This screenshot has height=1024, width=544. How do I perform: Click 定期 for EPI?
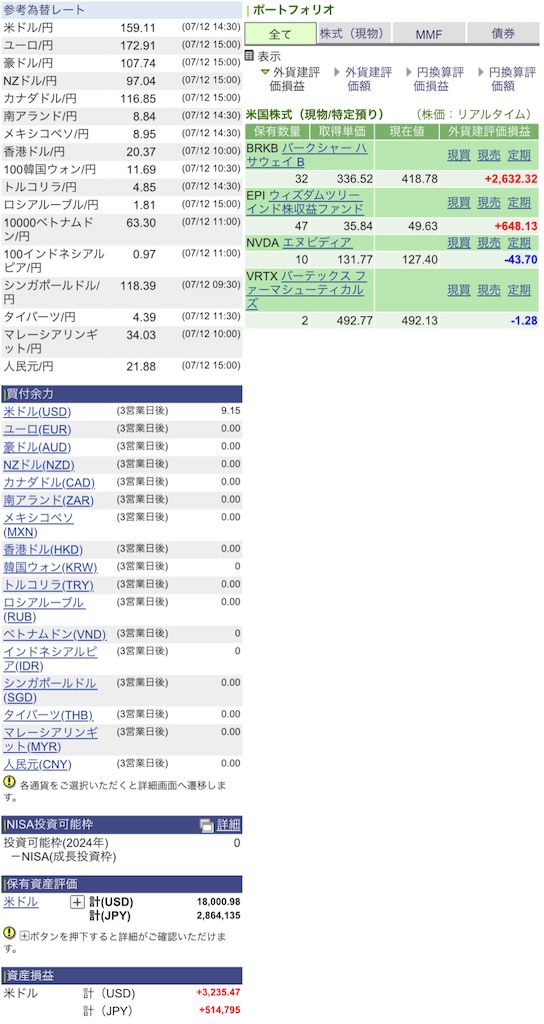519,202
